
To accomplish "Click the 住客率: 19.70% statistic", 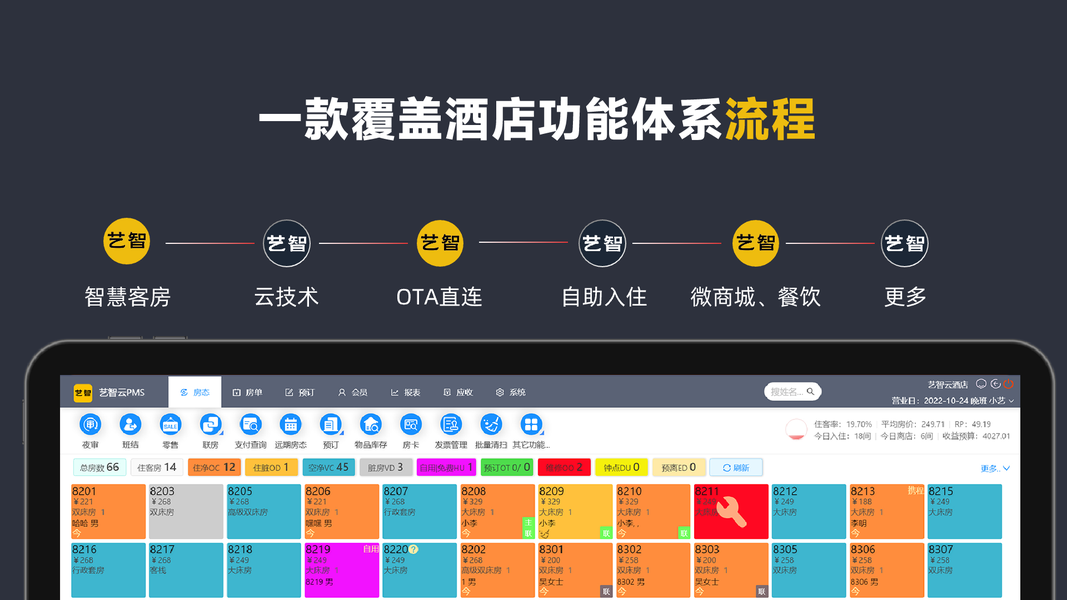I will click(842, 424).
